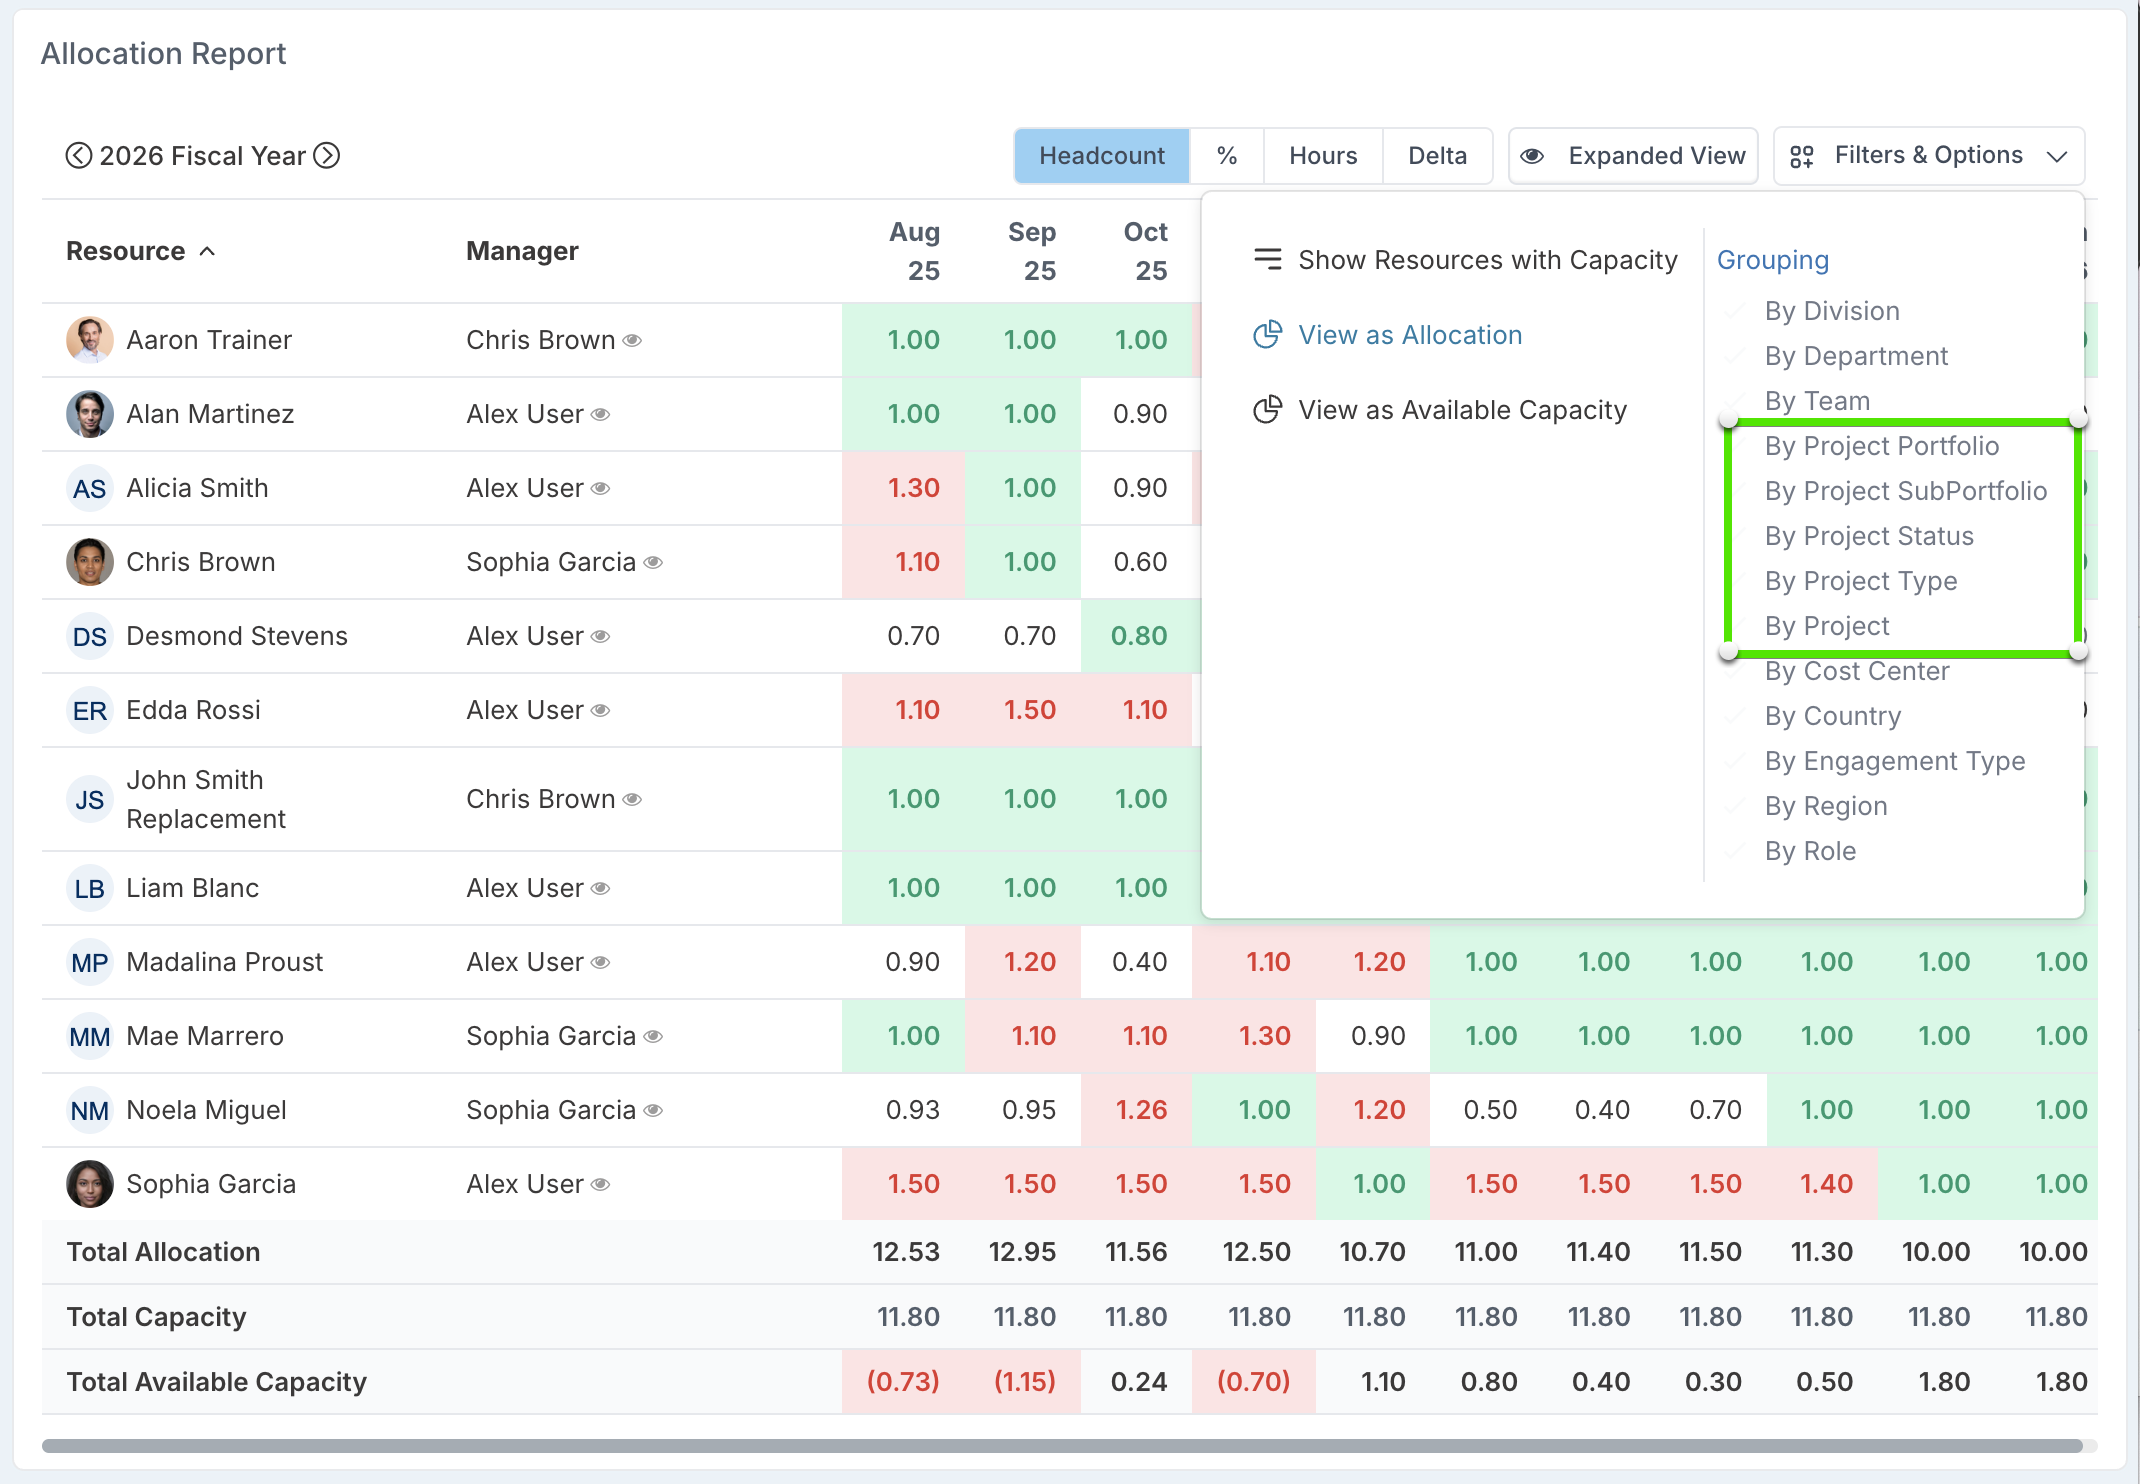Select By Cost Center grouping option

[x=1856, y=671]
